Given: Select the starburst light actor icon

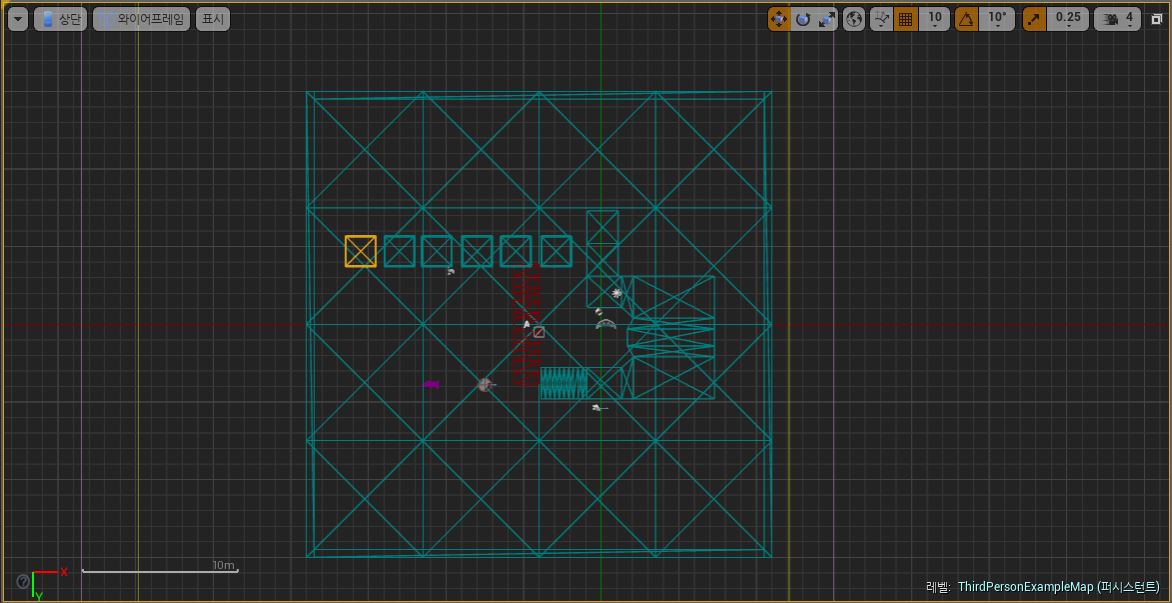Looking at the screenshot, I should (617, 294).
